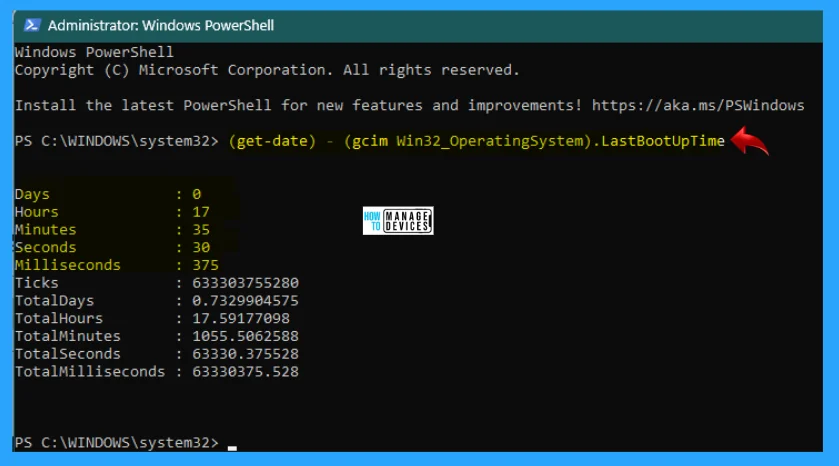Viewport: 839px width, 466px height.
Task: Click the 'Ticks' label
Action: tap(36, 282)
